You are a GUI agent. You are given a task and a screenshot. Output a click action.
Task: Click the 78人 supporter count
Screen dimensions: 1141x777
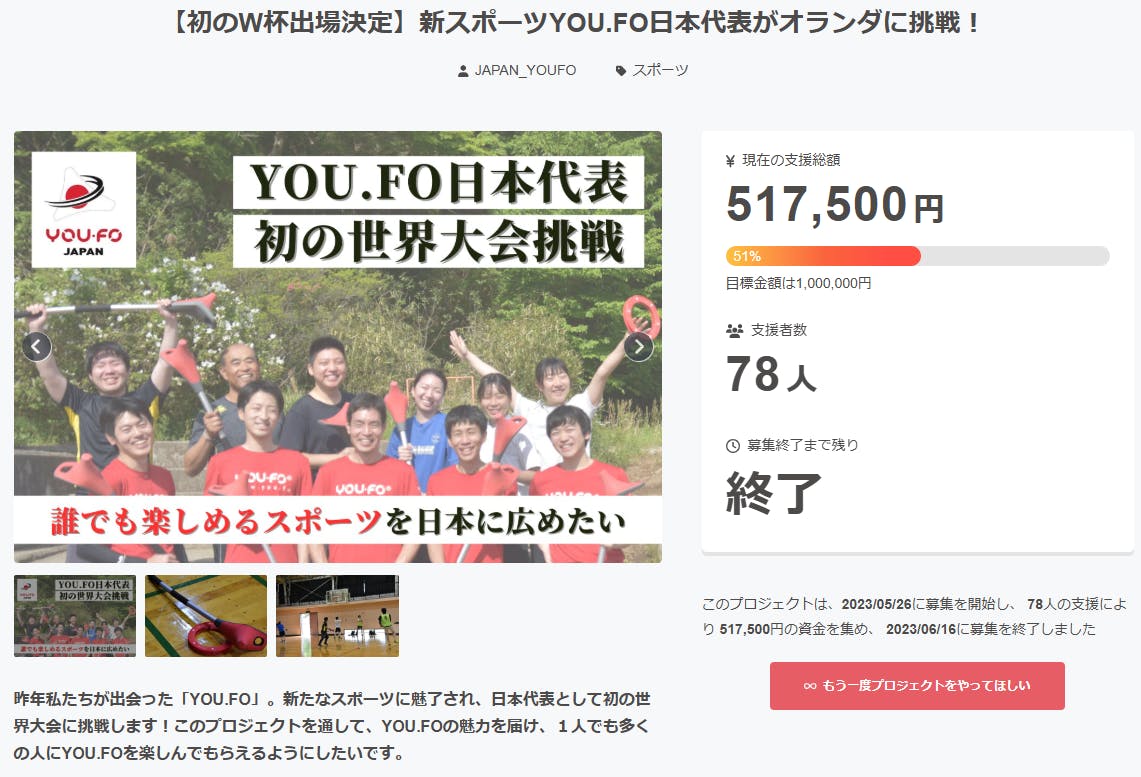(x=770, y=375)
